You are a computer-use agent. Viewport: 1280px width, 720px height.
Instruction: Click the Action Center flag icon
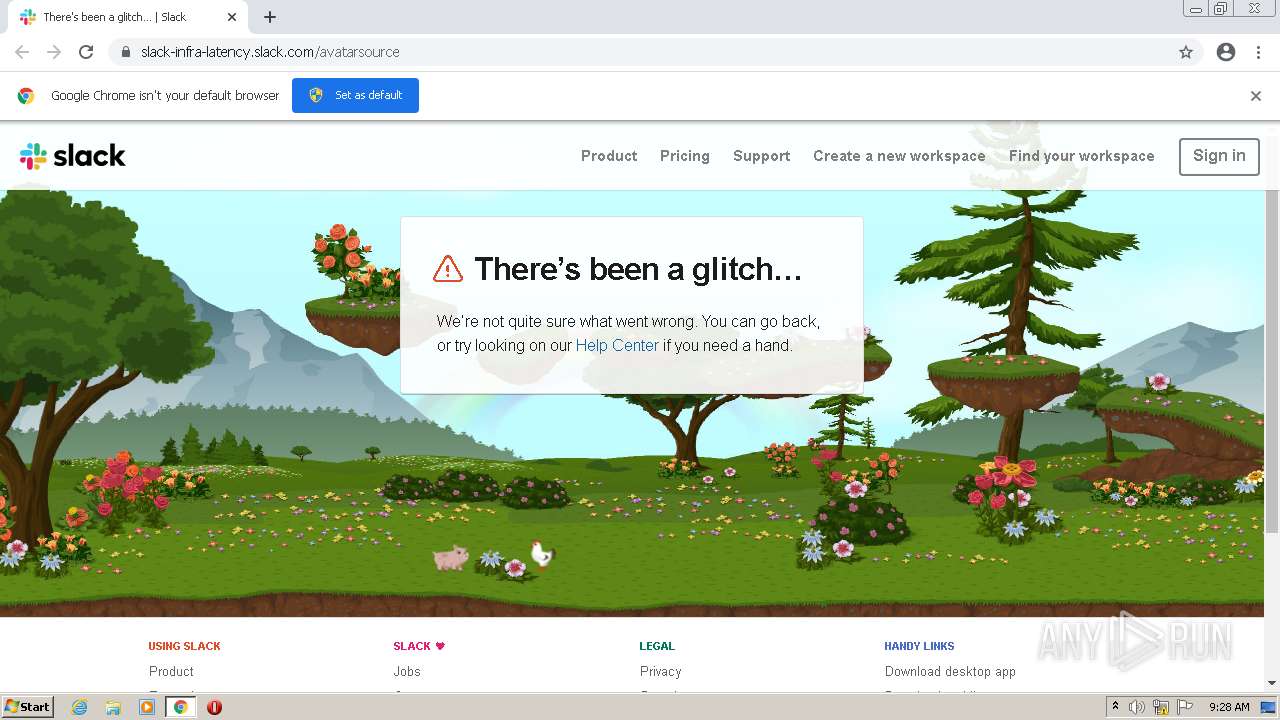point(1185,707)
